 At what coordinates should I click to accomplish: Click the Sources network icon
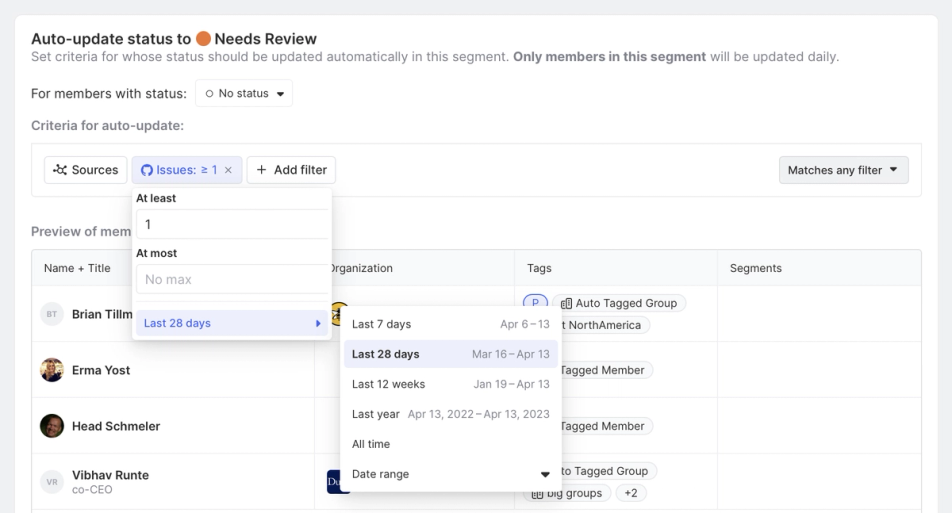(60, 170)
